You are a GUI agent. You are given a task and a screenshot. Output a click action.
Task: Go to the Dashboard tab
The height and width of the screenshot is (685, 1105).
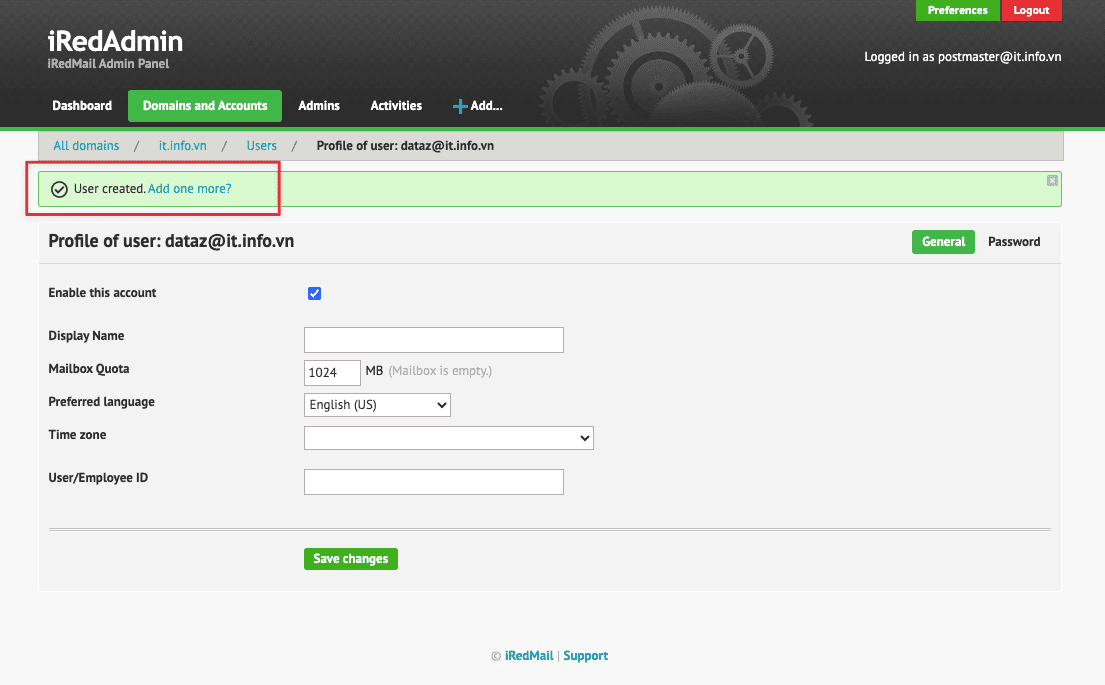coord(82,106)
